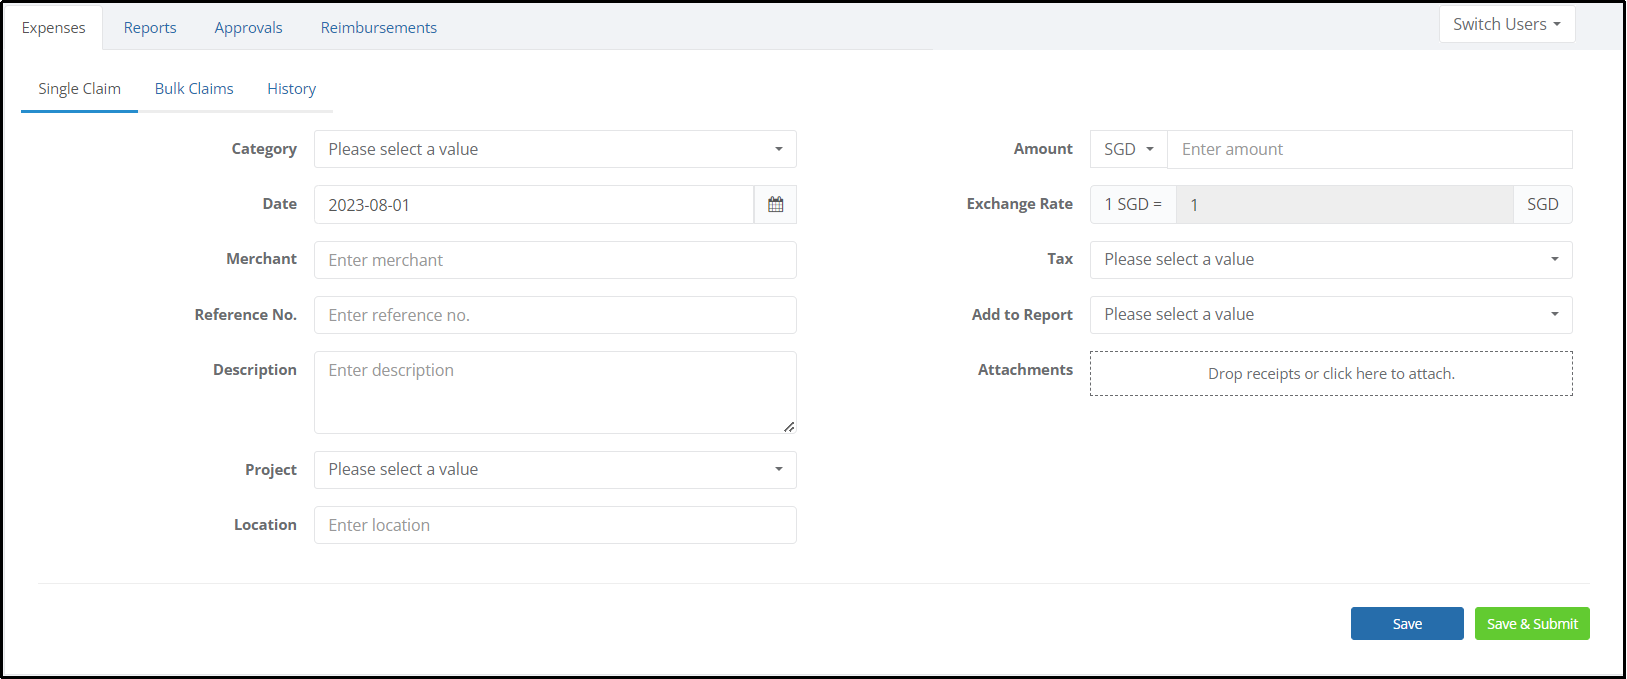Switch to the Expenses tab
The height and width of the screenshot is (679, 1627).
click(x=54, y=28)
